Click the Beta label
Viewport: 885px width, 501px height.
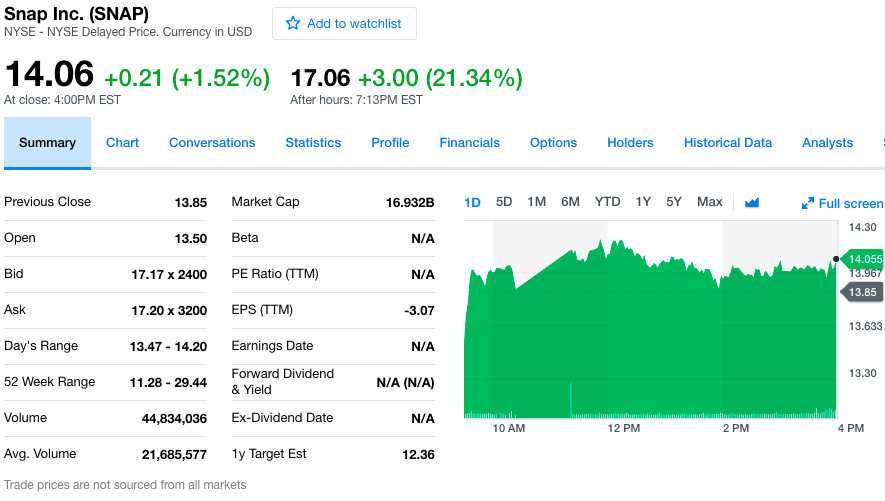tap(245, 238)
